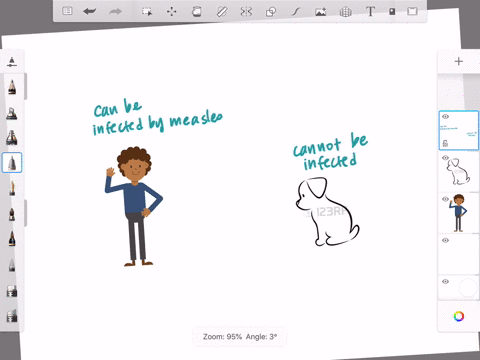The width and height of the screenshot is (480, 360).
Task: Toggle the fullscreen UI frame icon
Action: [412, 11]
